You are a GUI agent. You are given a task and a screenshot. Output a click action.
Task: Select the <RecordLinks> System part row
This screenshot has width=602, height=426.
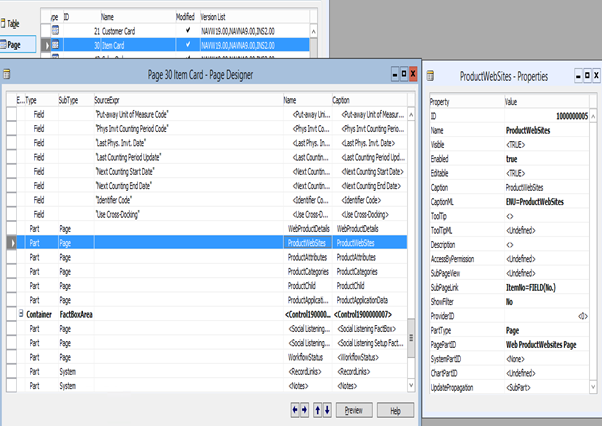(212, 371)
